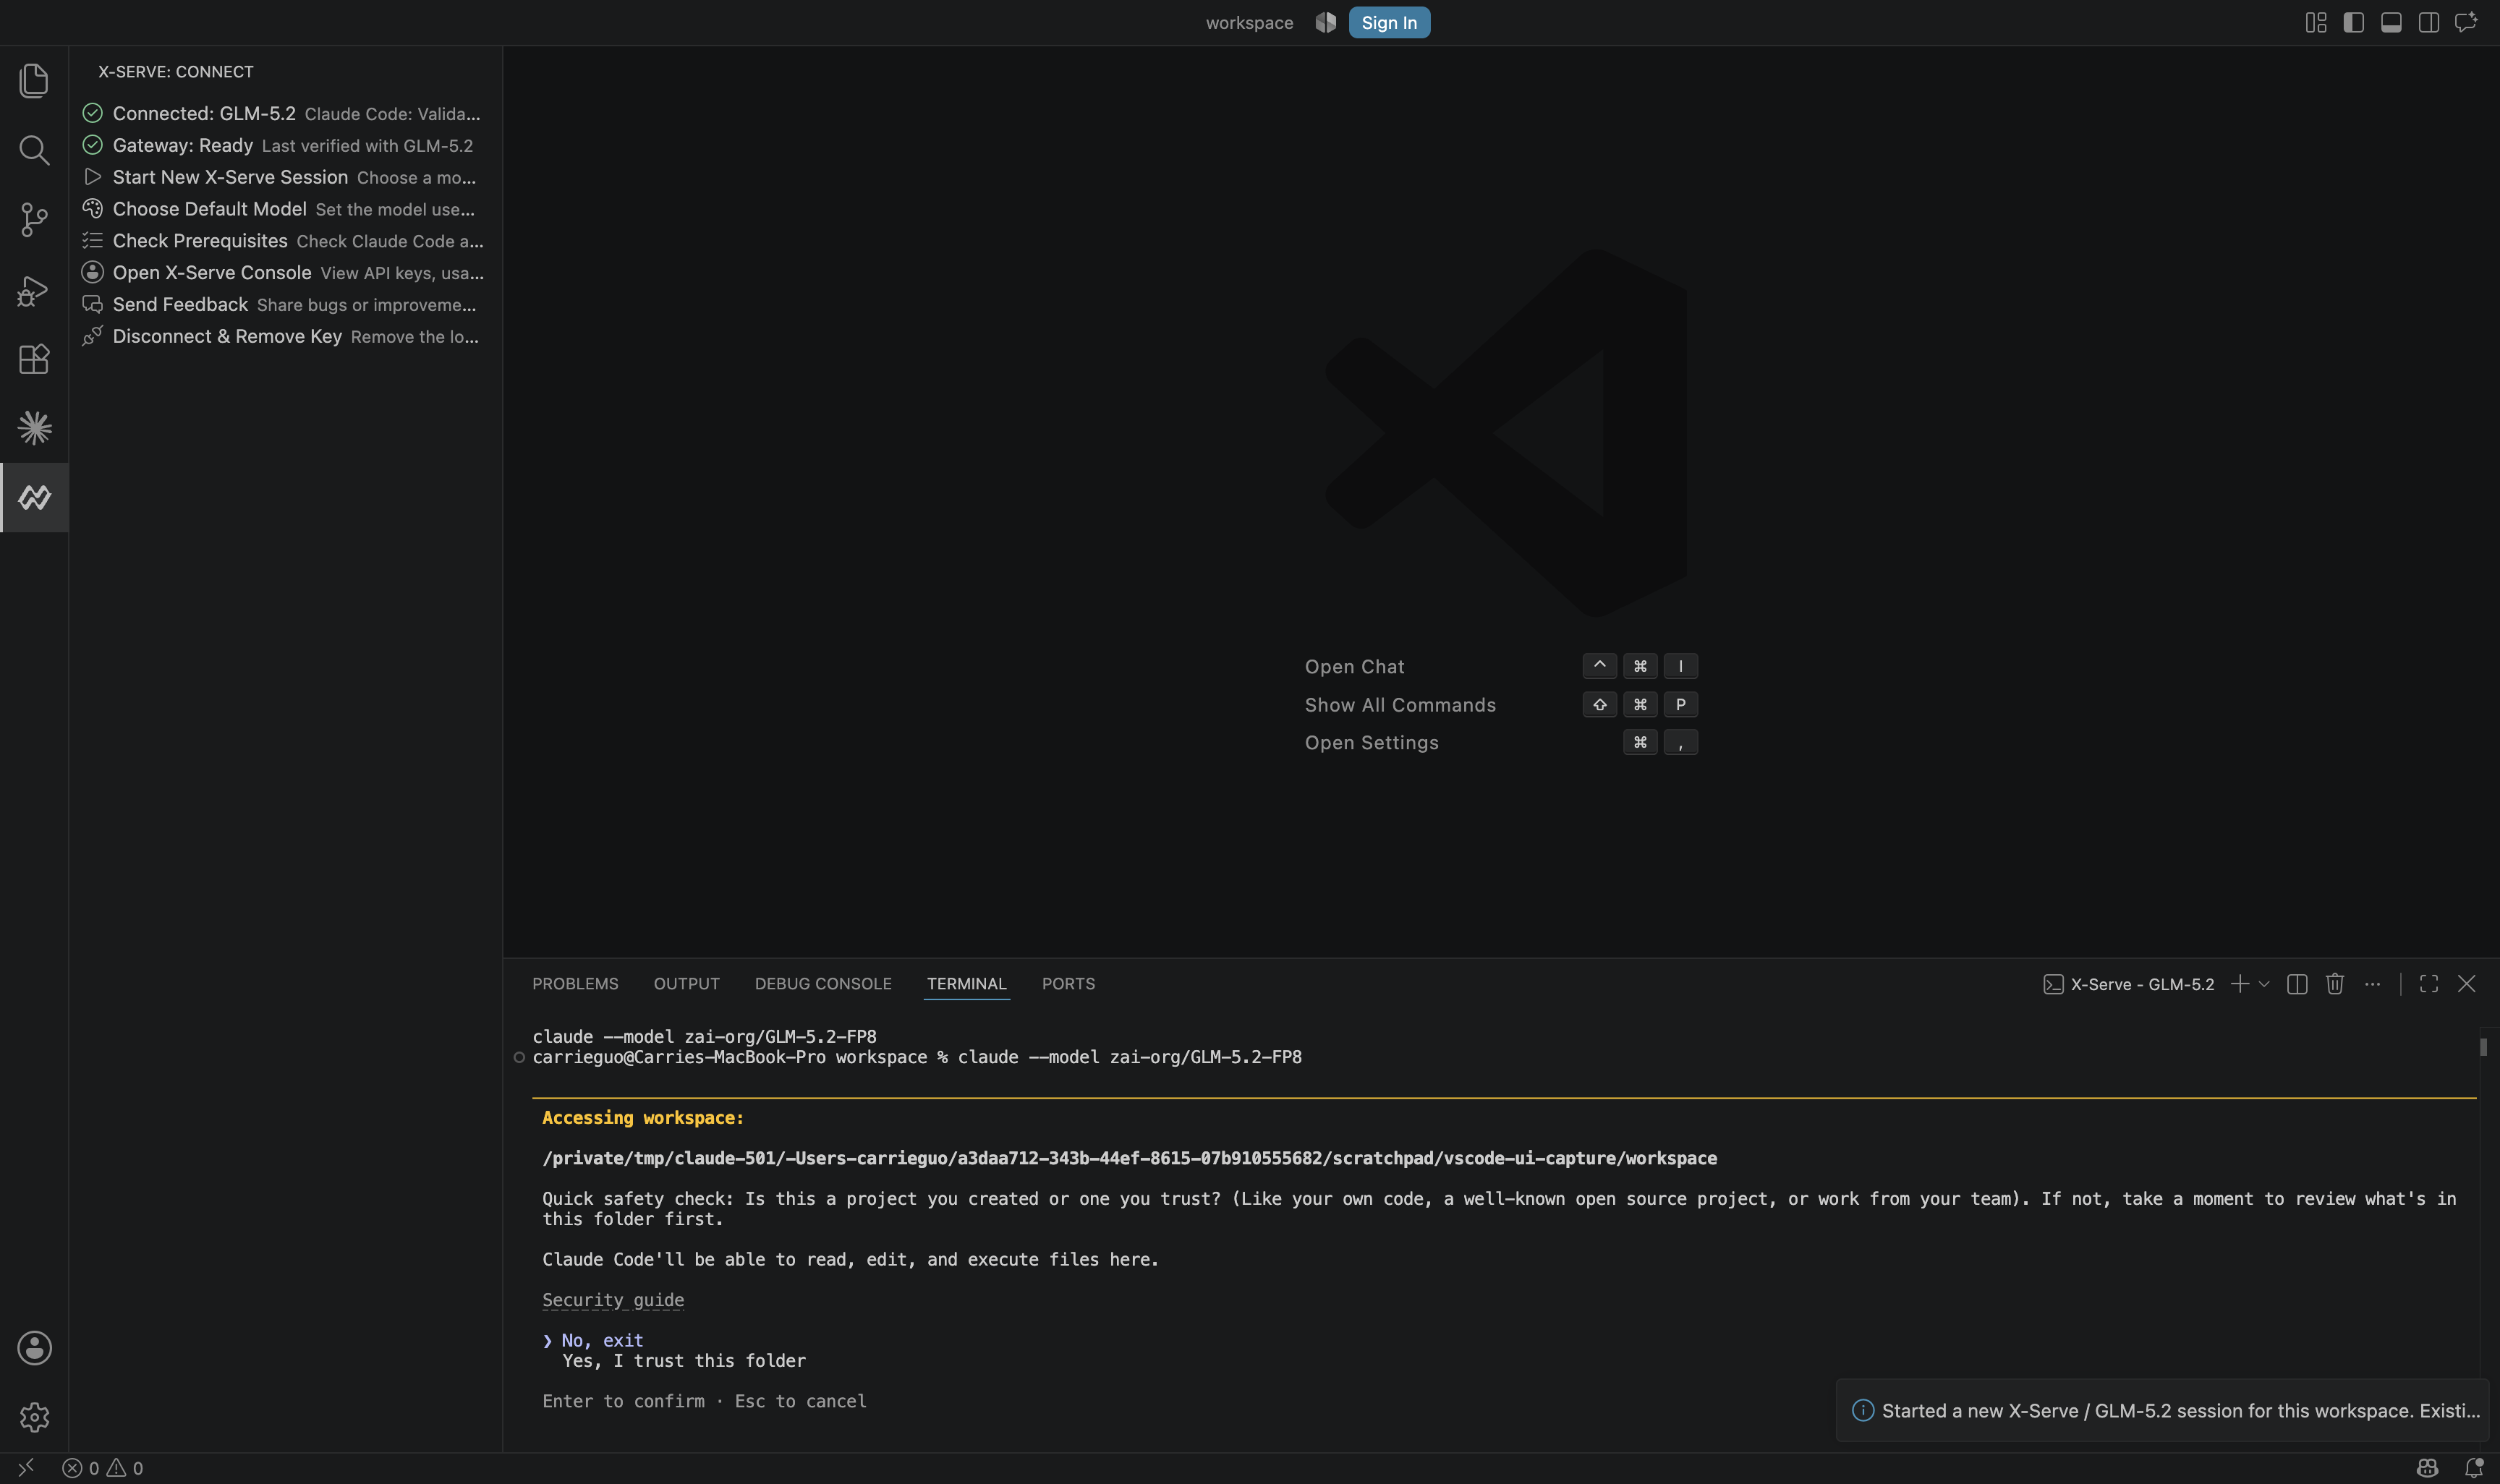Open the Extensions view

click(34, 359)
